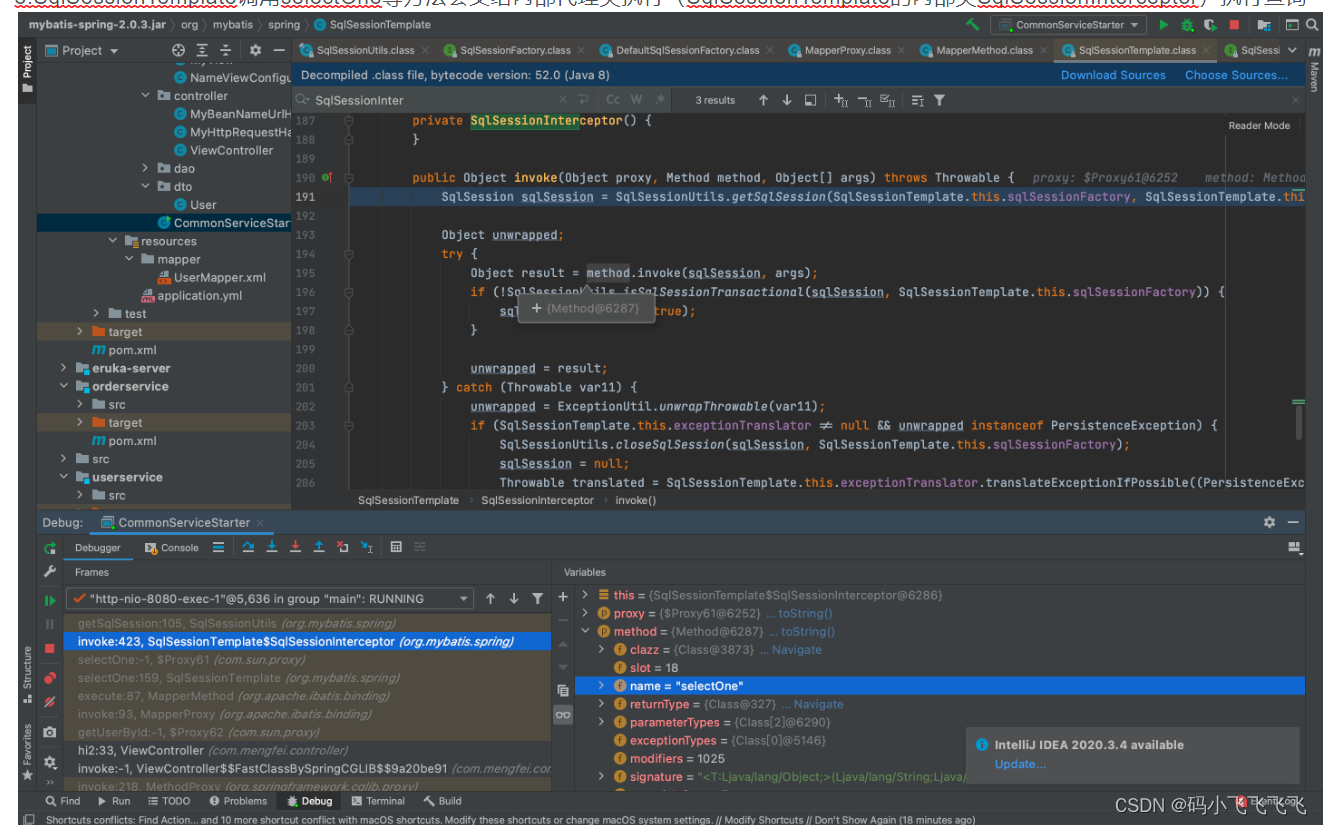Click Update link in IDEA notification

click(1020, 764)
